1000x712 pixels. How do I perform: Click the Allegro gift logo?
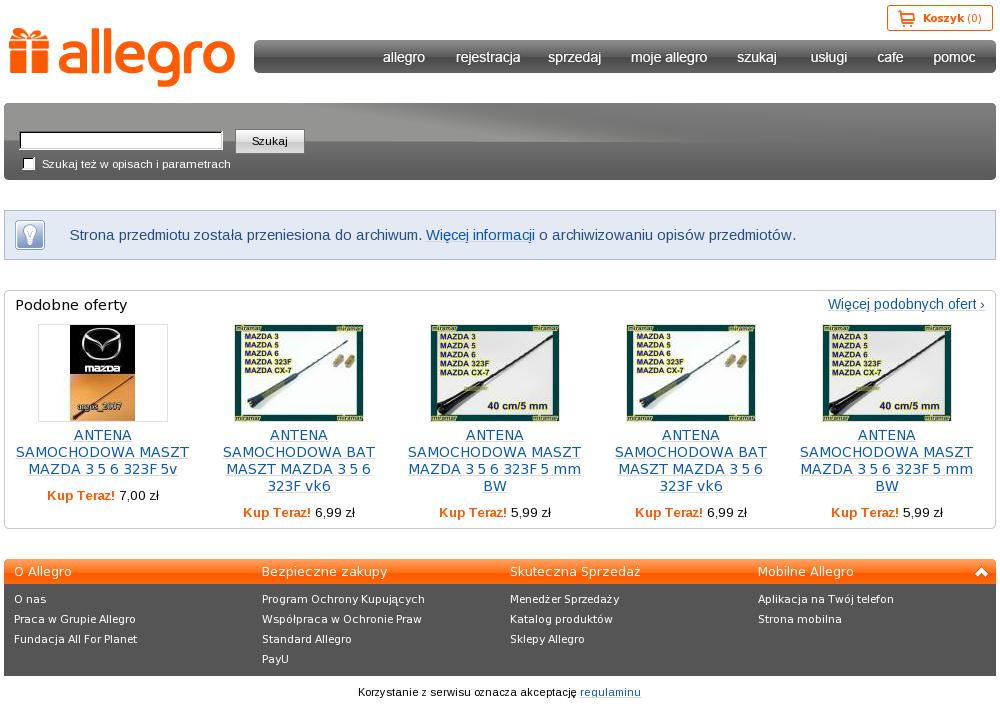tap(122, 56)
